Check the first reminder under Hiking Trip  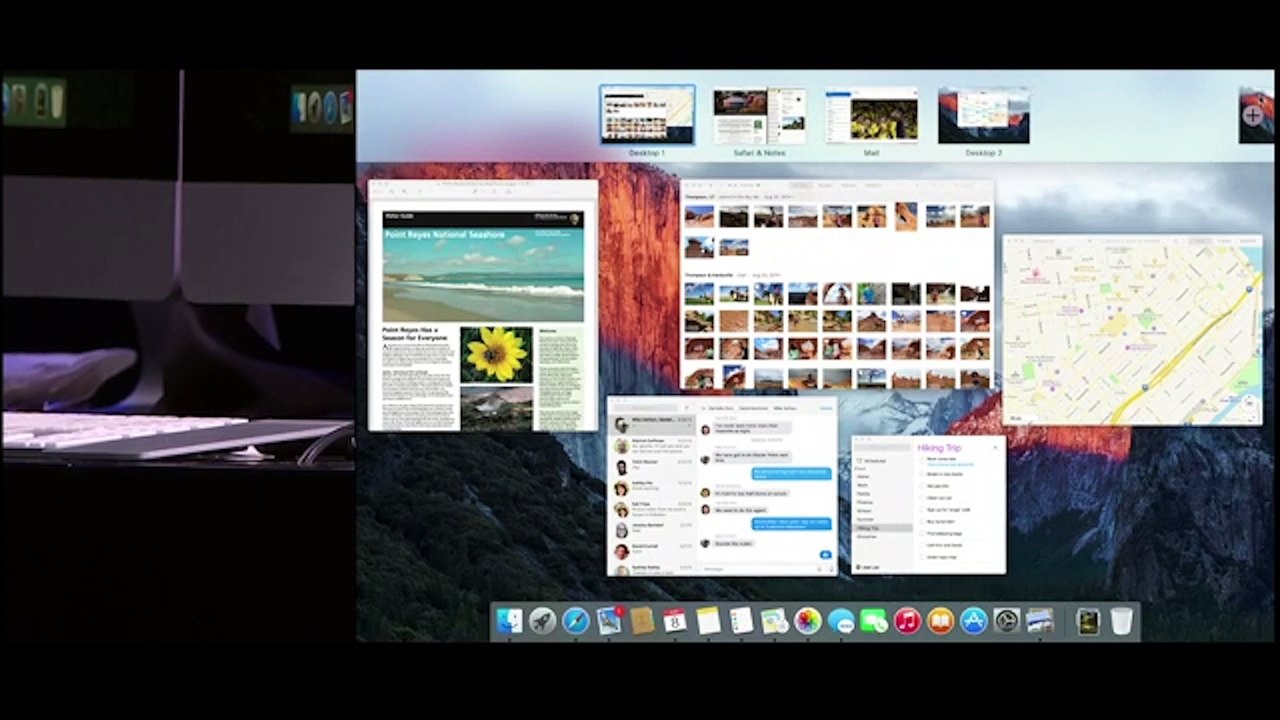click(x=923, y=461)
